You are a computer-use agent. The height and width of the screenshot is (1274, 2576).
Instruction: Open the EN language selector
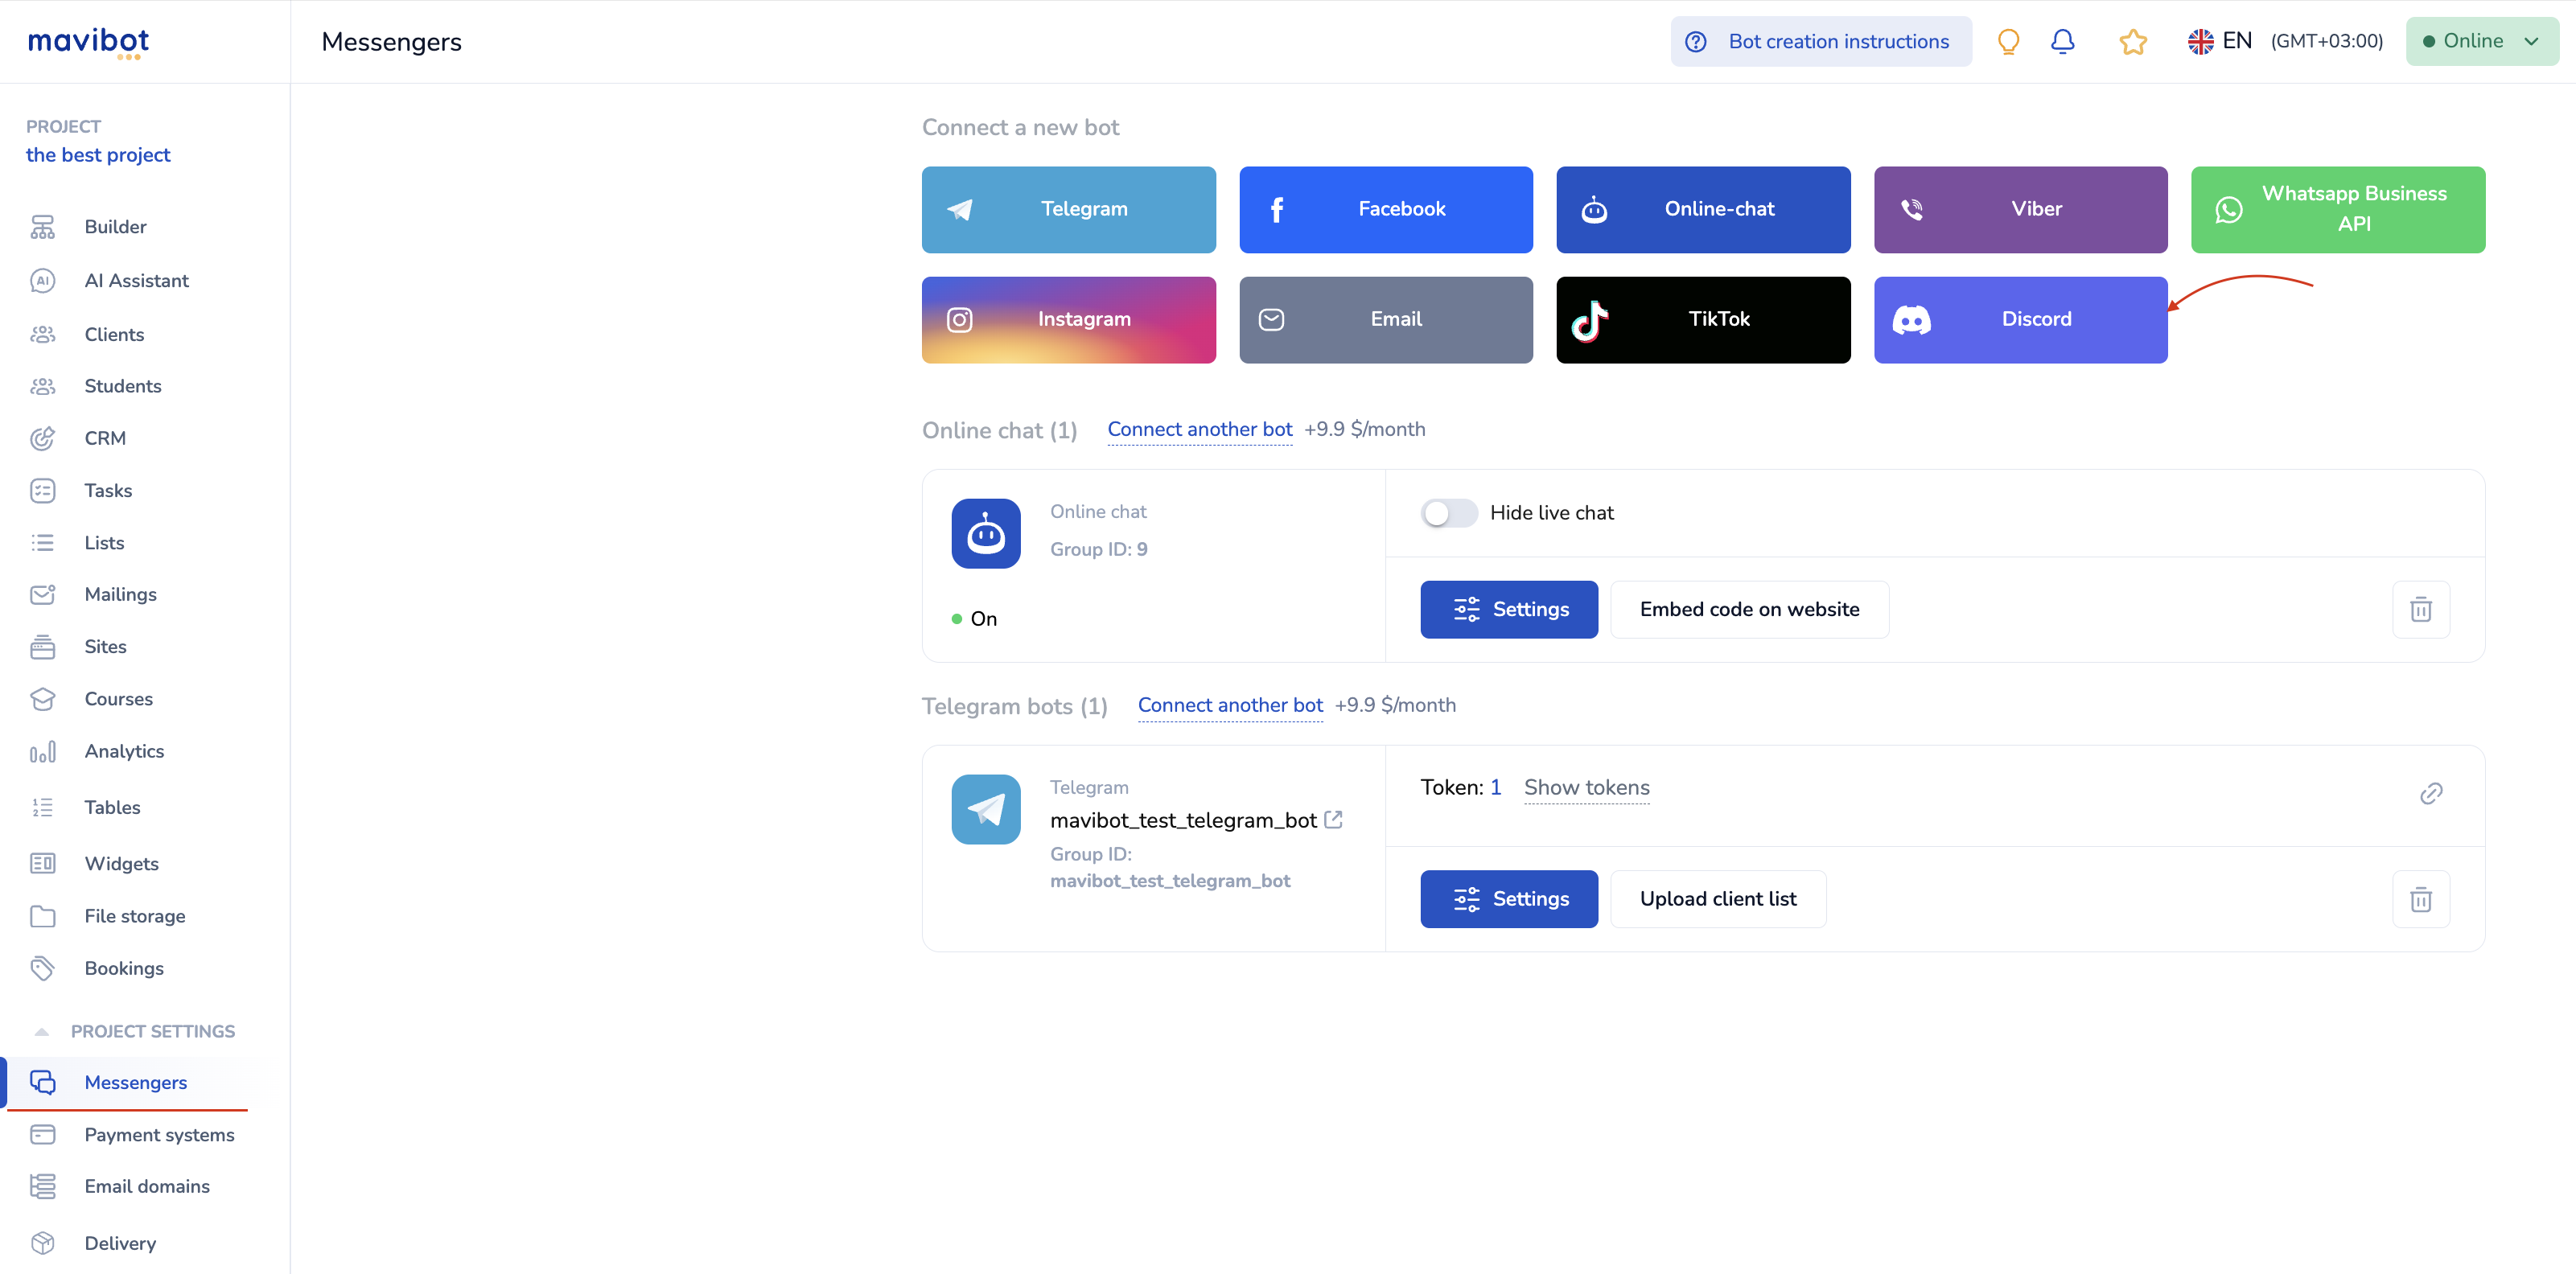(2220, 41)
